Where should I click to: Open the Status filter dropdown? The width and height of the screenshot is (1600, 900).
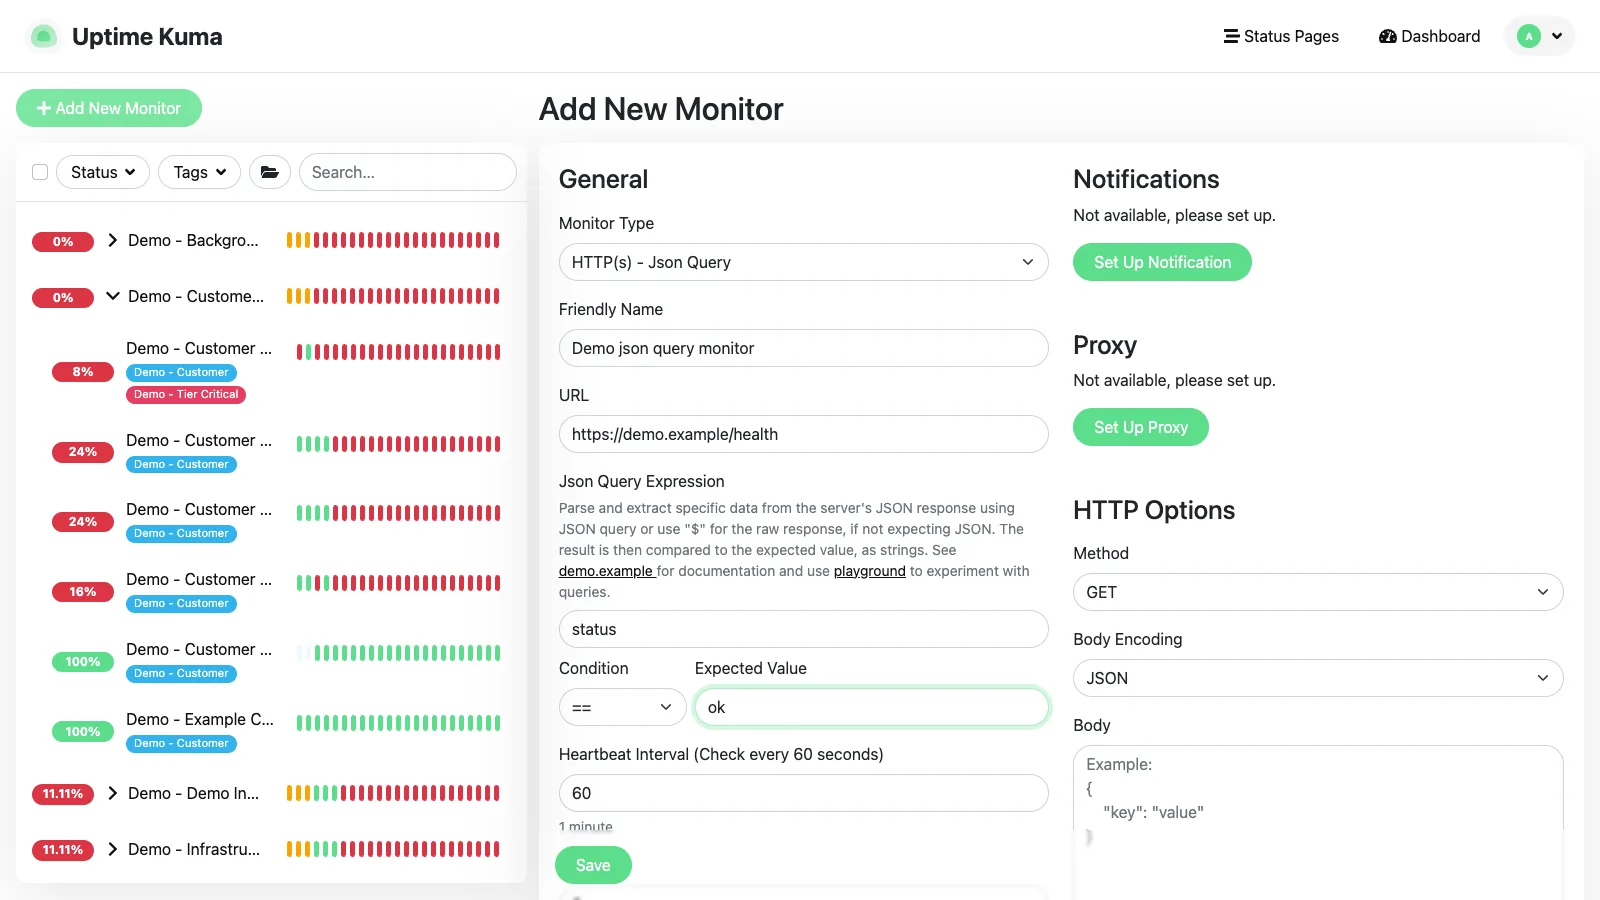[103, 172]
